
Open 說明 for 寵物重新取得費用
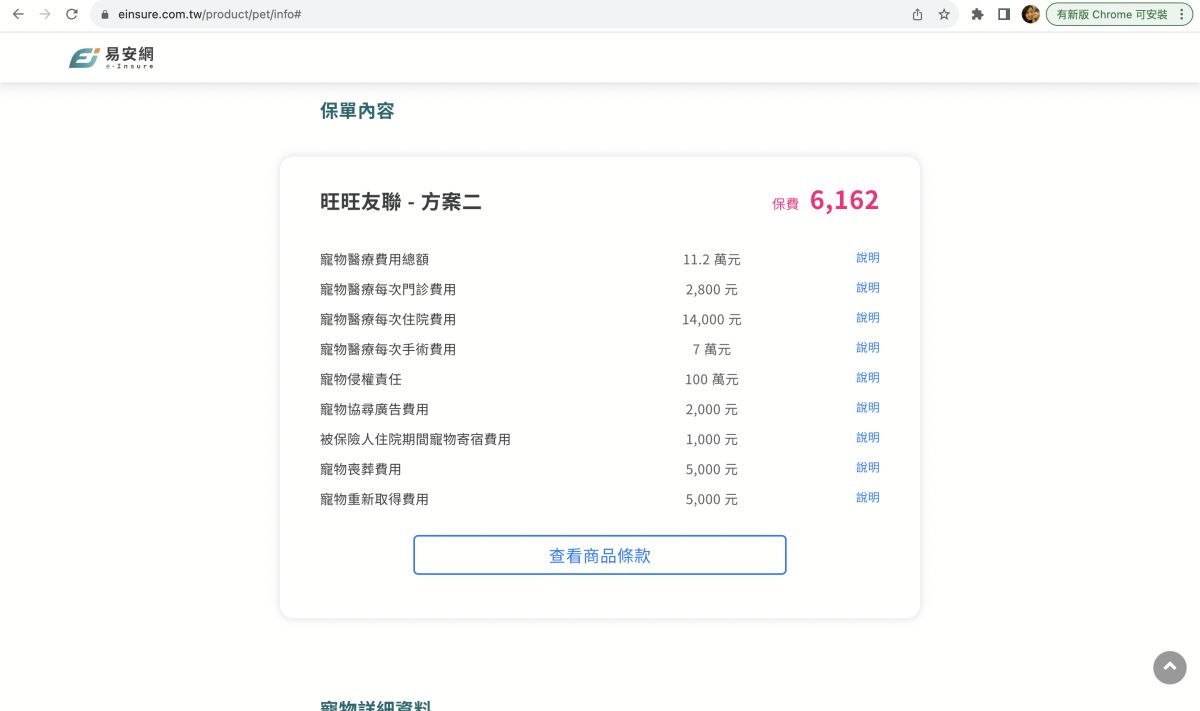(867, 497)
